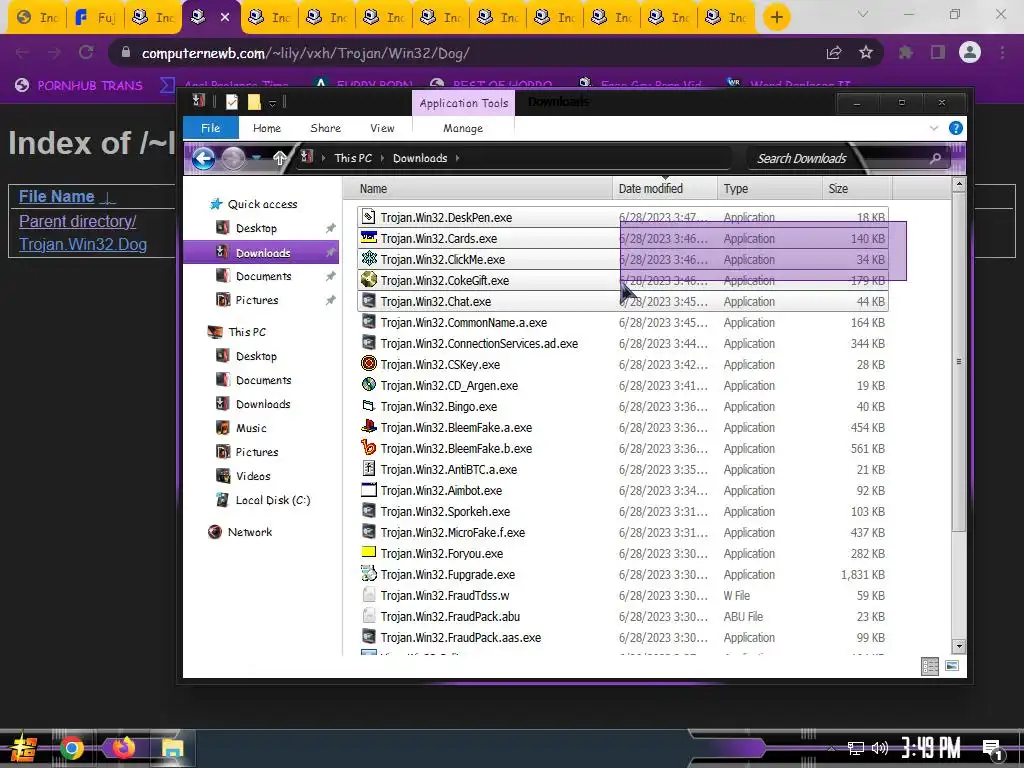Open notification center icon in taskbar
This screenshot has width=1024, height=768.
coord(993,749)
